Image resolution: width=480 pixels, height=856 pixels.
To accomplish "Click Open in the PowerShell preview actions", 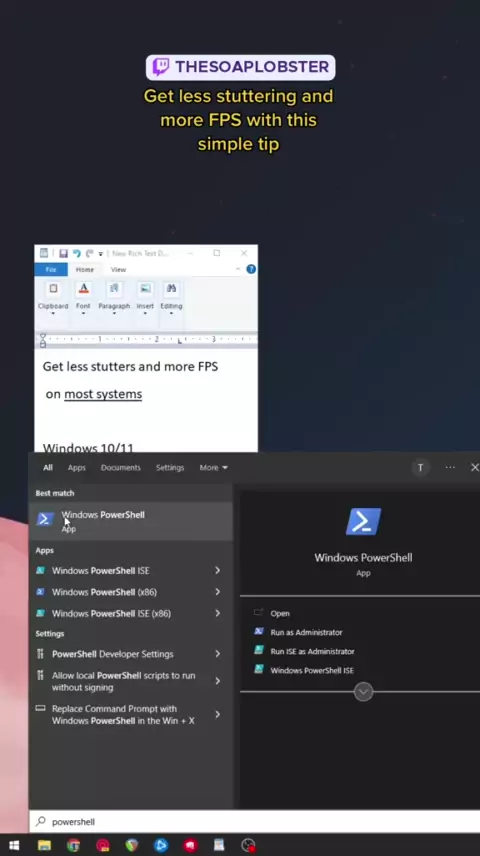I will pyautogui.click(x=280, y=613).
